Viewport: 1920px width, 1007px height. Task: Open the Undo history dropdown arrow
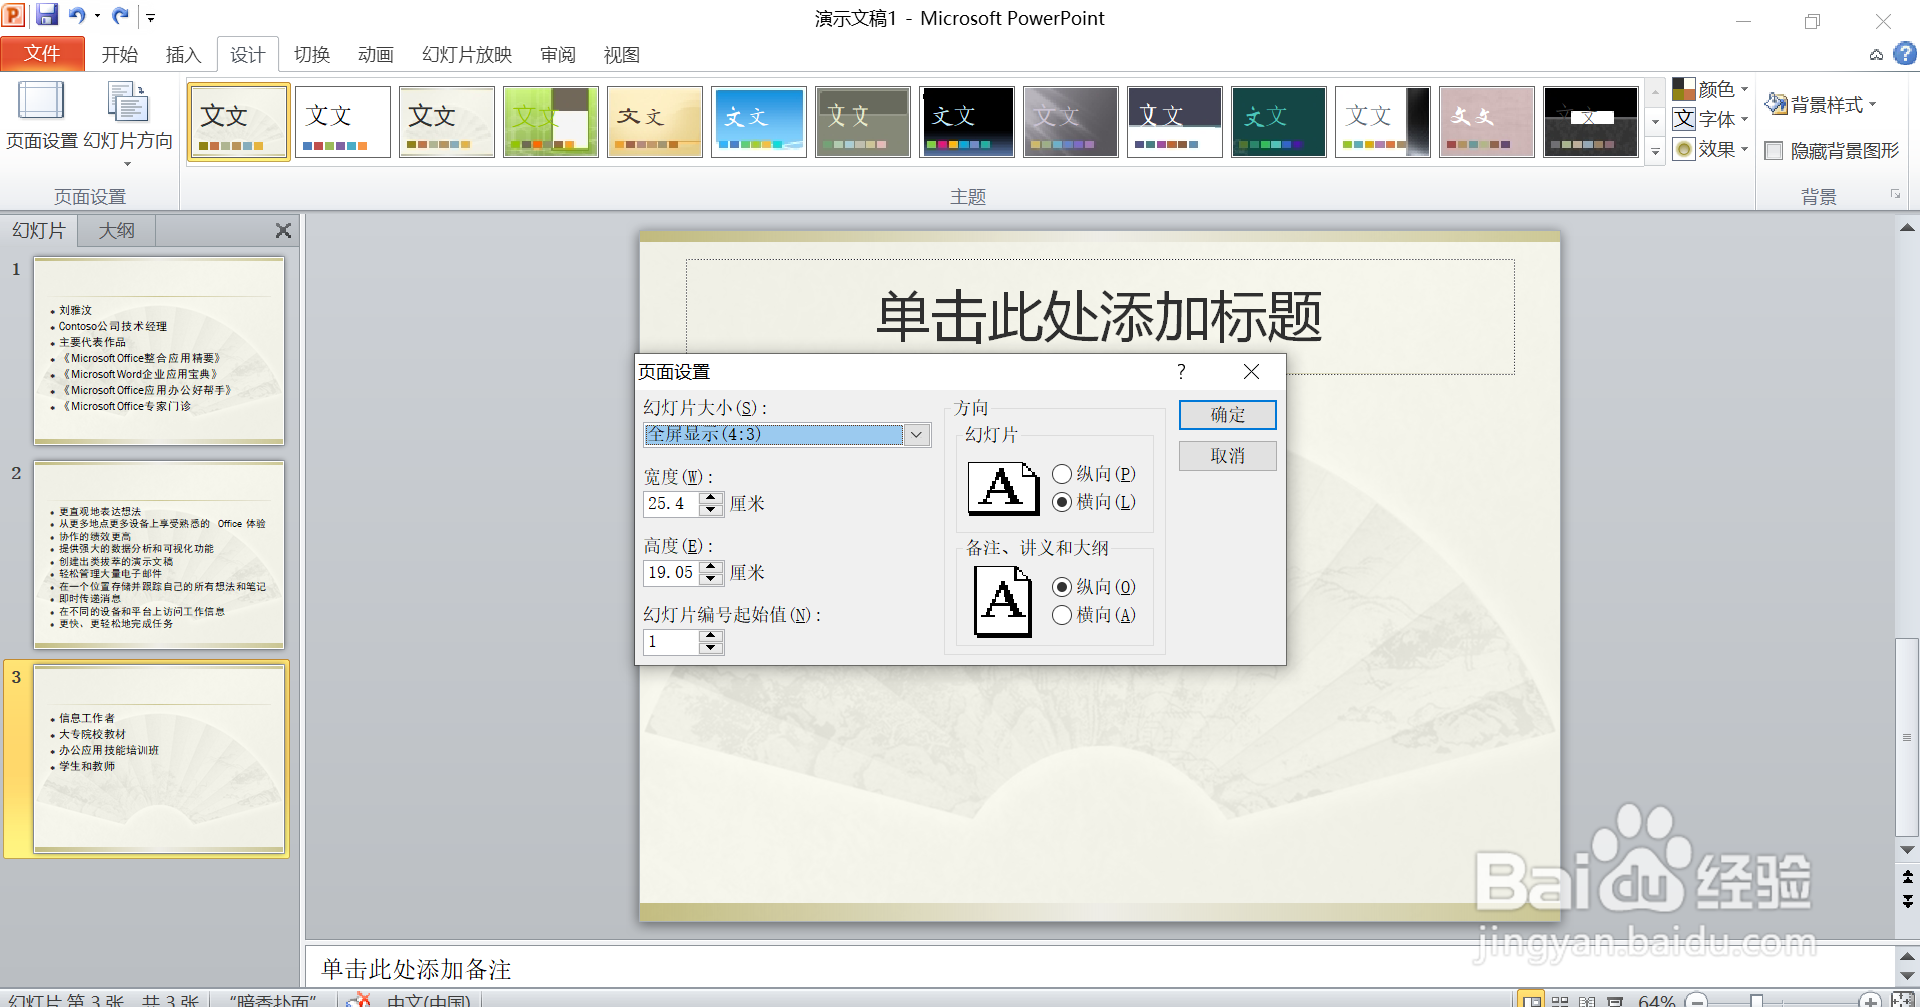click(97, 16)
